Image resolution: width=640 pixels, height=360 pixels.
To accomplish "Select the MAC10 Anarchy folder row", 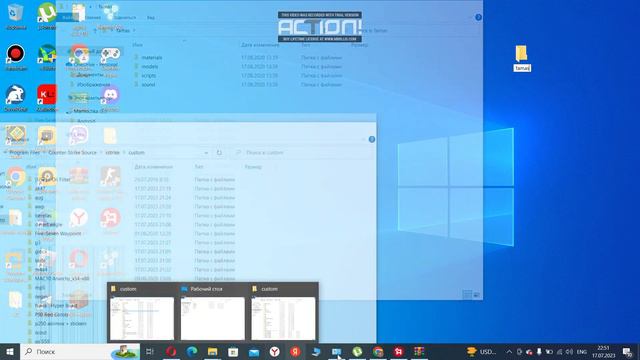I will (139, 278).
